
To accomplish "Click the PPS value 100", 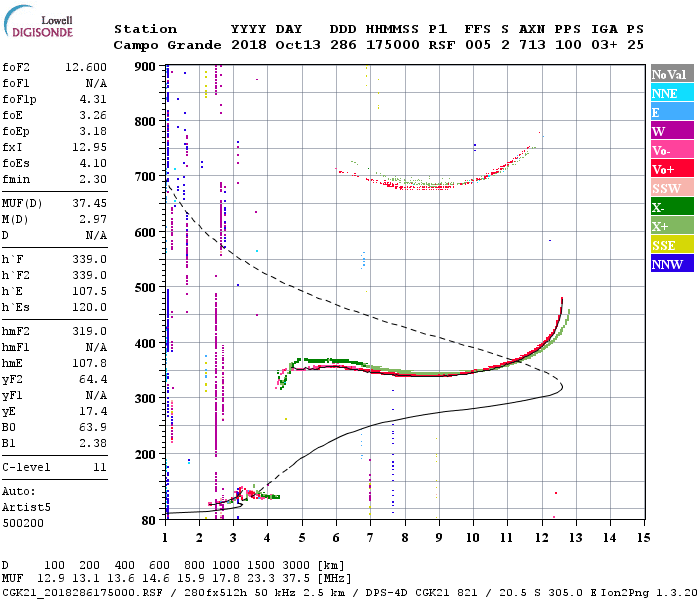I will coord(568,45).
